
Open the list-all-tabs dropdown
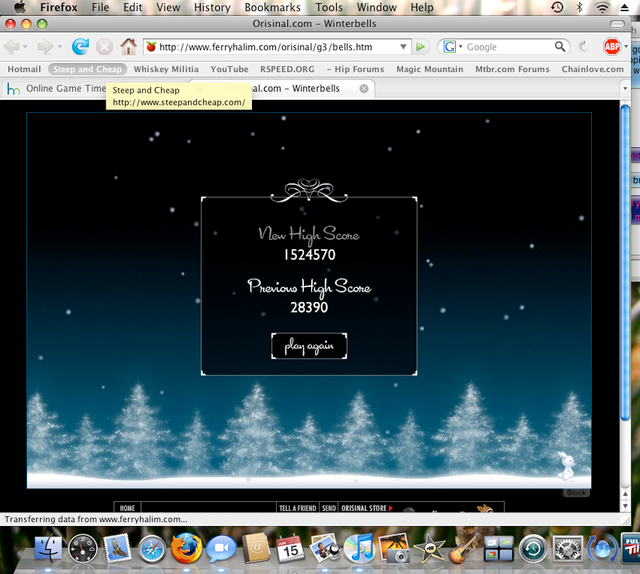pos(624,88)
